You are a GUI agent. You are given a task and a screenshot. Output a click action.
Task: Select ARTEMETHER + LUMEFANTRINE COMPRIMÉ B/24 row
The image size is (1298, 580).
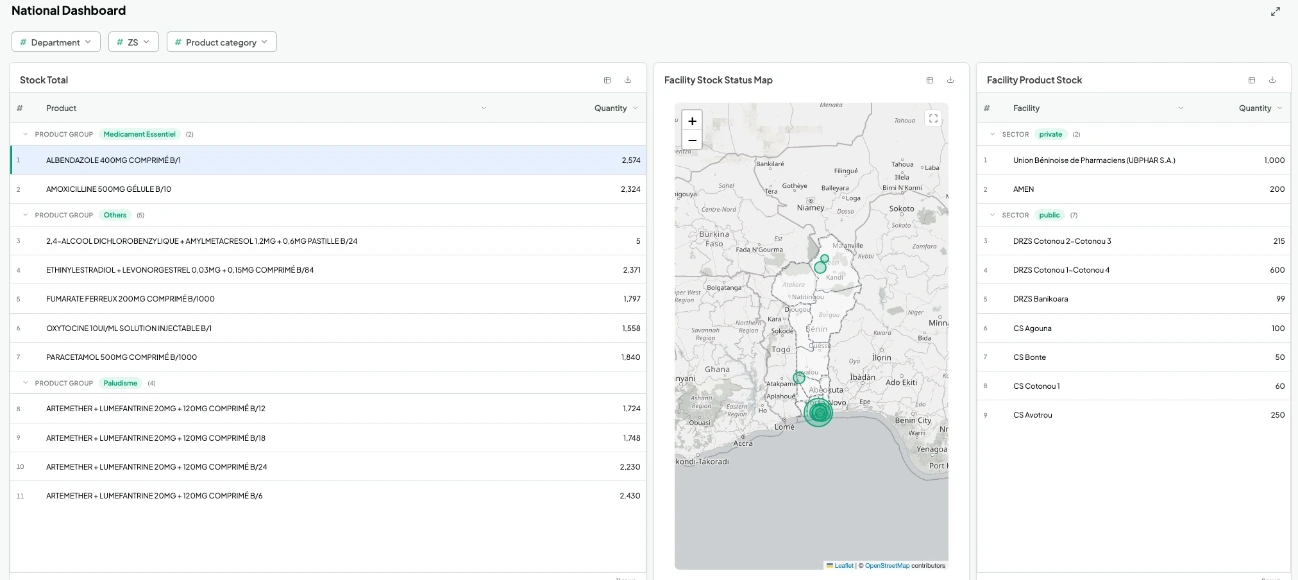[x=328, y=467]
